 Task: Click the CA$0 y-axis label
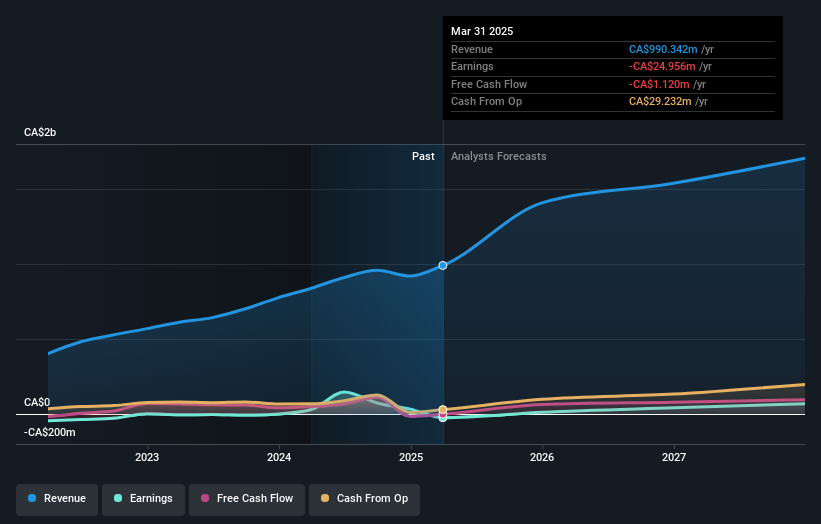[x=37, y=403]
